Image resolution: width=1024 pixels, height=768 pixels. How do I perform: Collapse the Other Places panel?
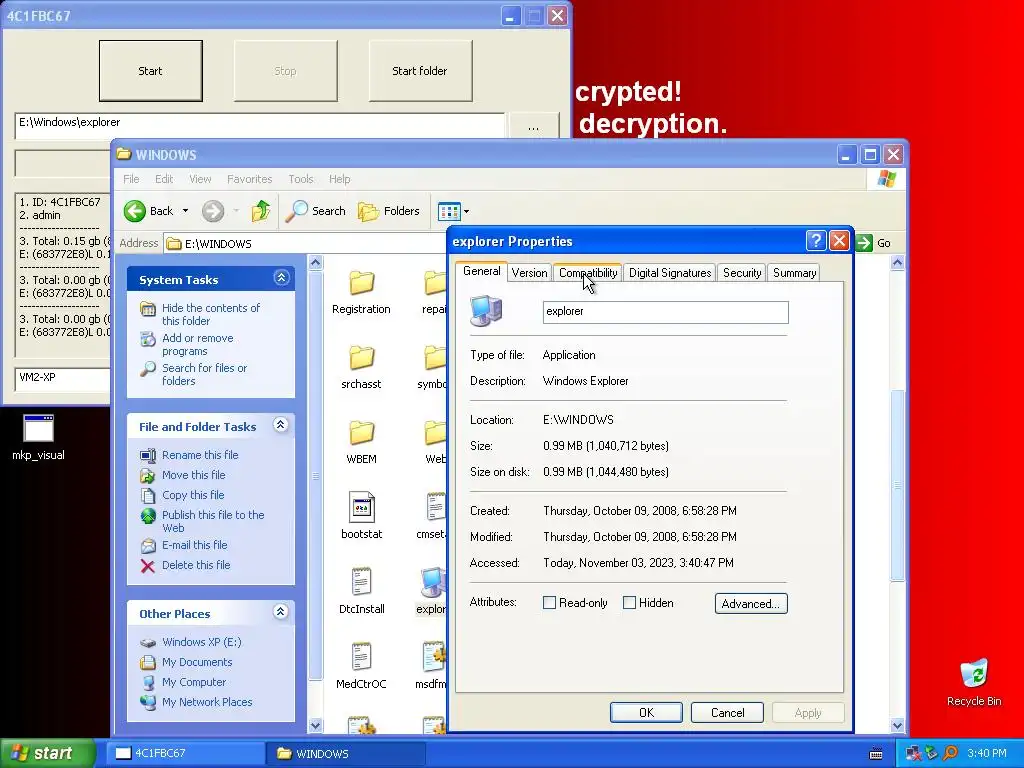coord(281,612)
